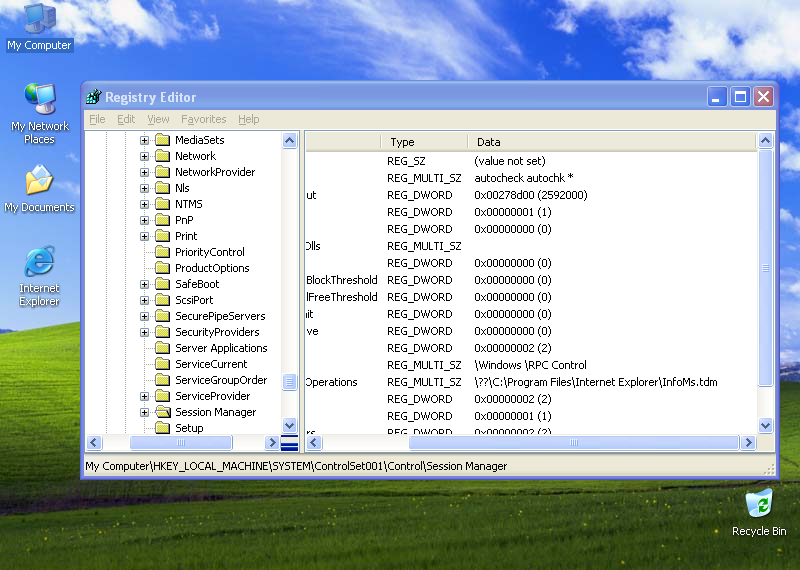Open the My Computer desktop icon
The image size is (800, 570).
(x=39, y=27)
